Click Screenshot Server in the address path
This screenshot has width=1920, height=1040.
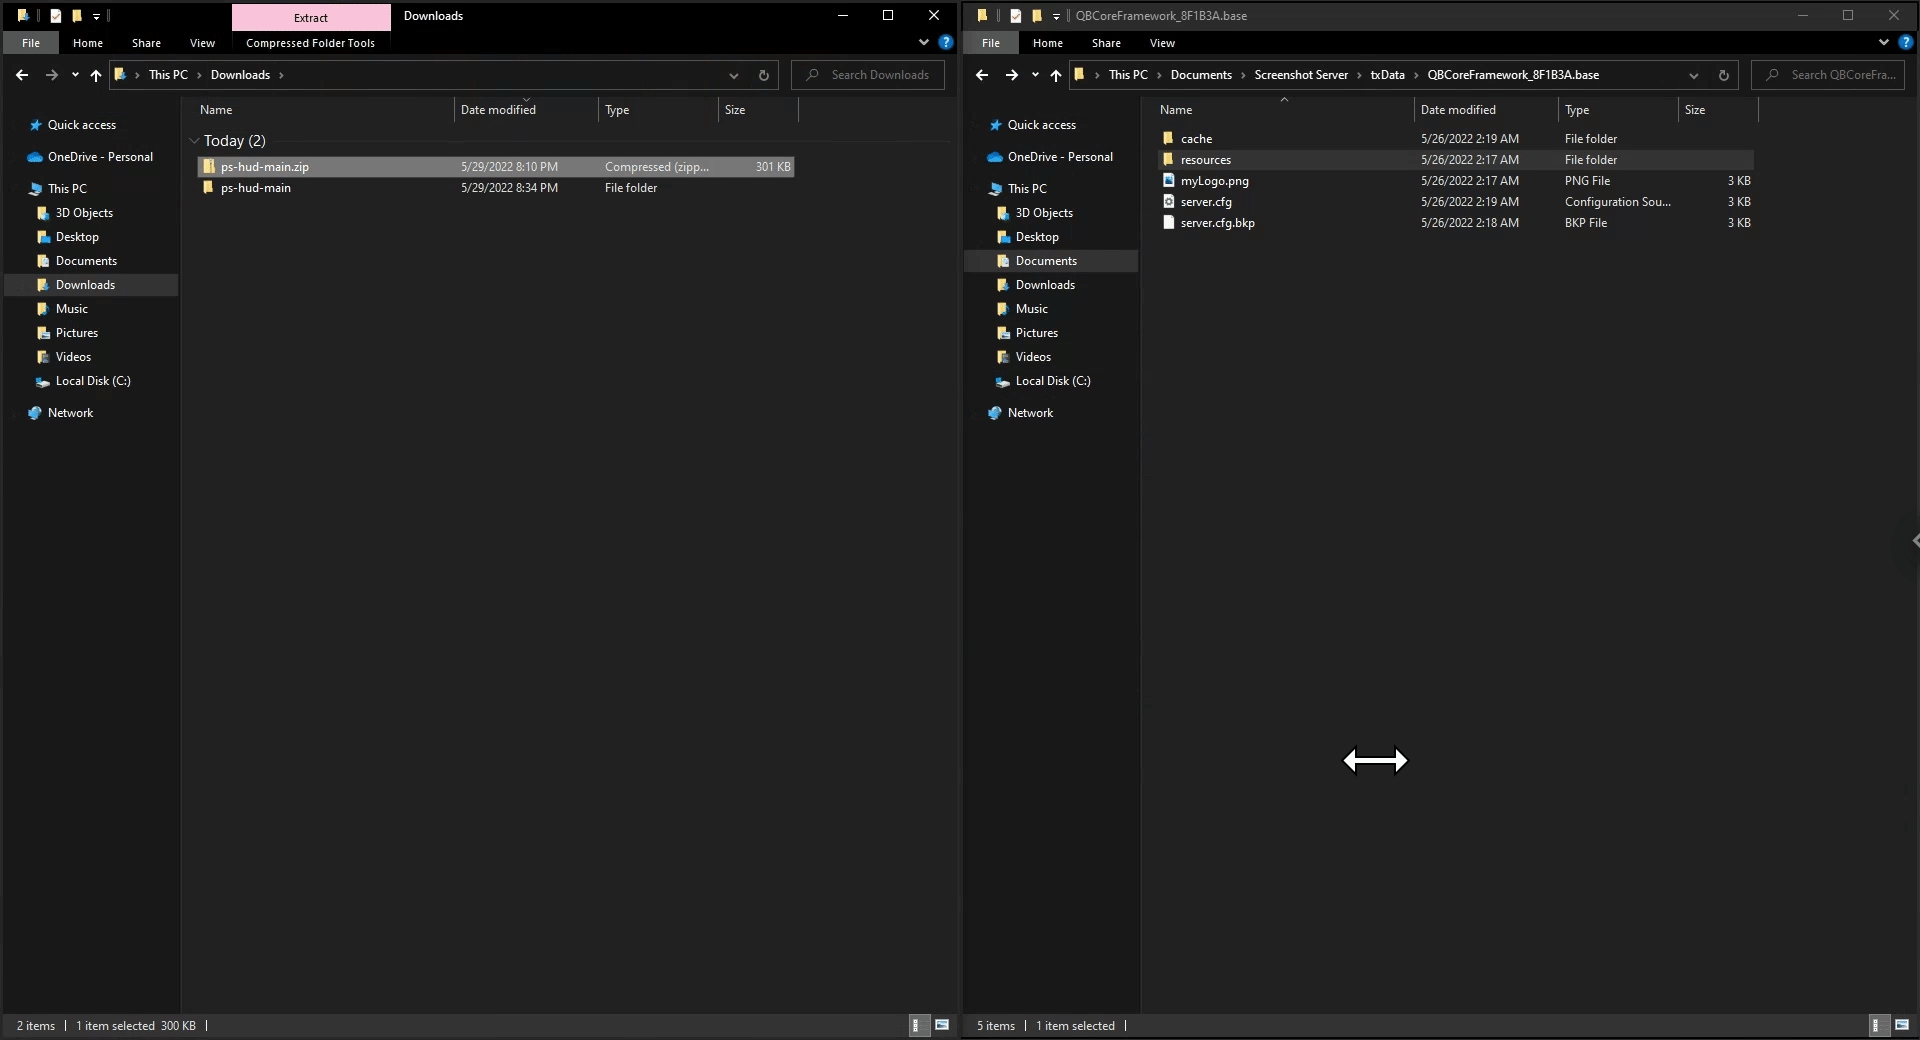tap(1300, 75)
